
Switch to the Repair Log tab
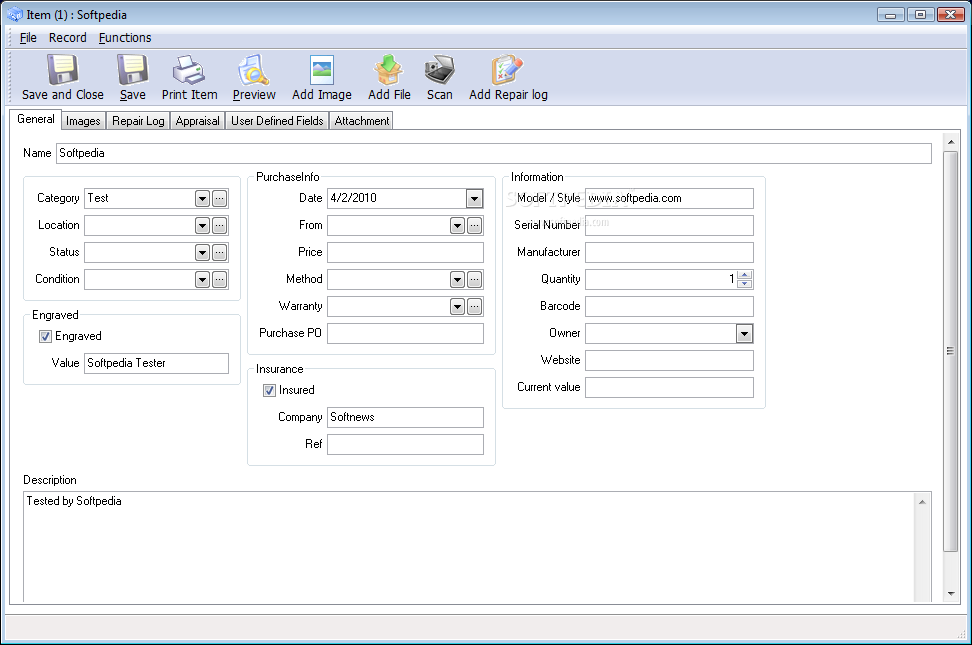pos(138,121)
